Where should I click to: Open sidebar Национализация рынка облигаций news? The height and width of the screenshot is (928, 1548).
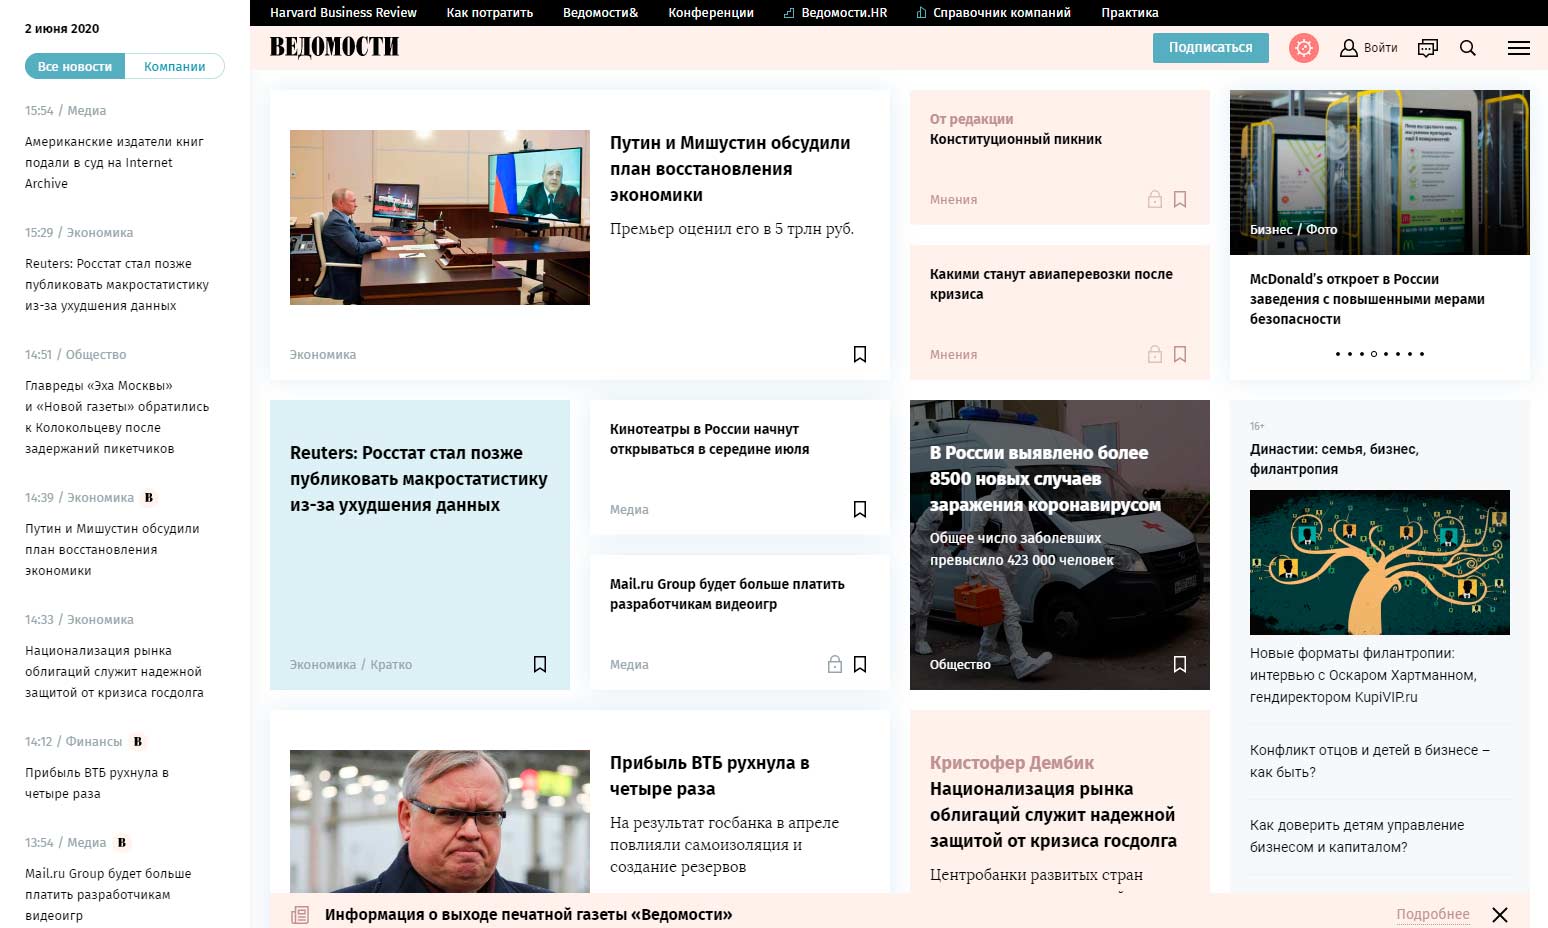pyautogui.click(x=114, y=671)
